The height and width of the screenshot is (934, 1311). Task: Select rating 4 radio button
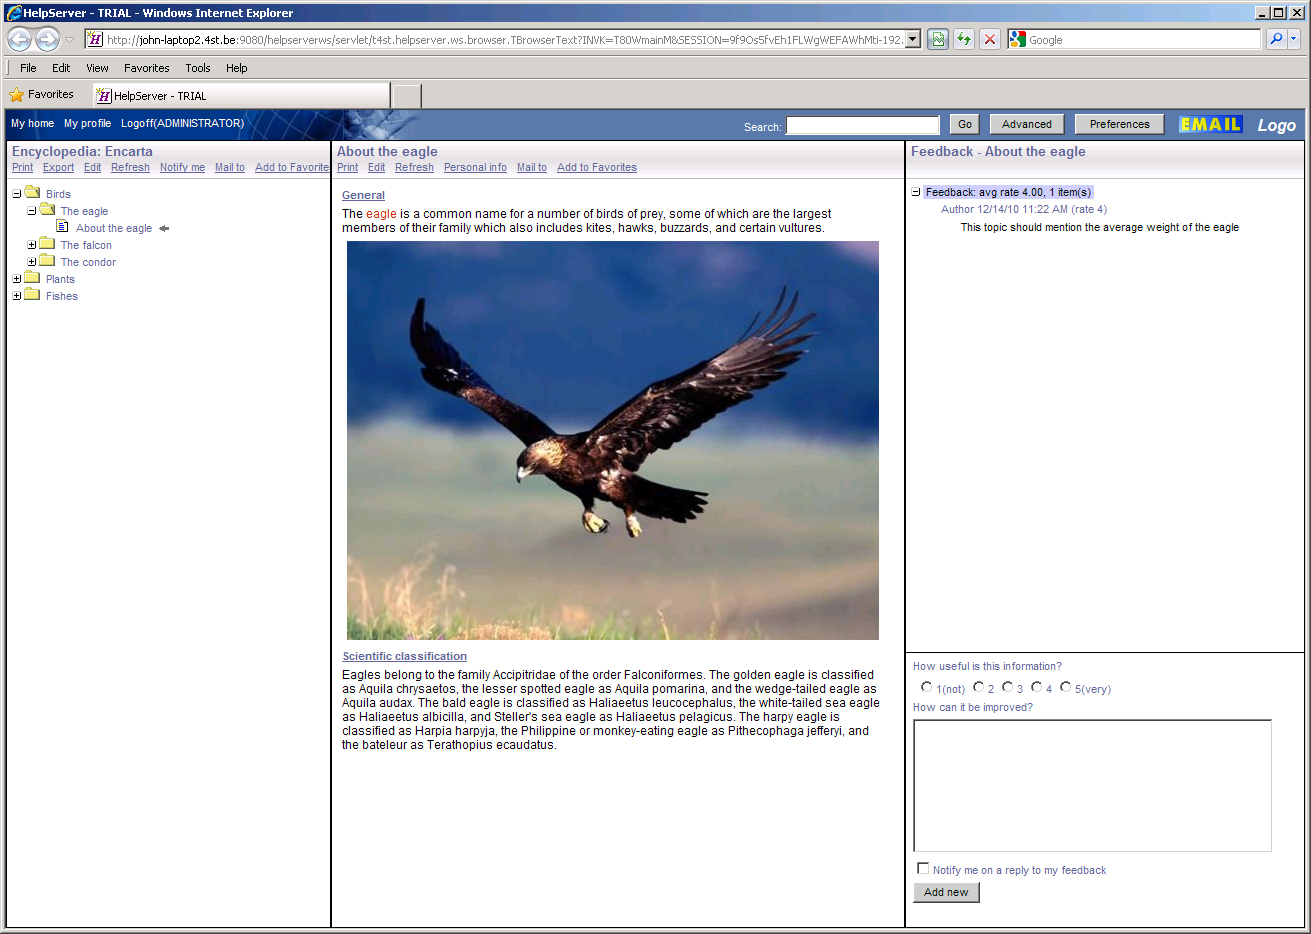click(1036, 687)
